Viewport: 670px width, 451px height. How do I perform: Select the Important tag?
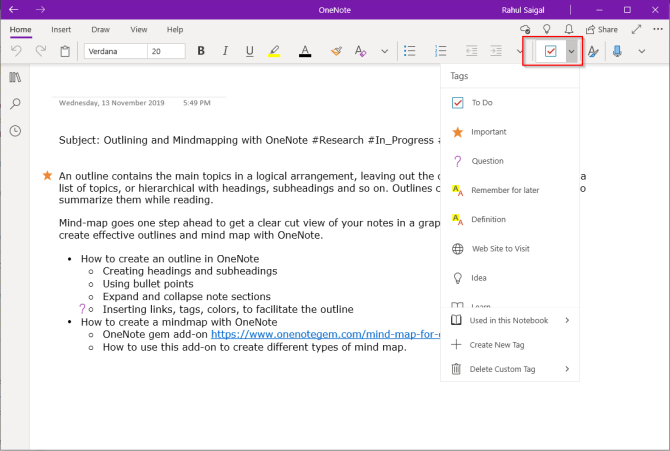(510, 132)
